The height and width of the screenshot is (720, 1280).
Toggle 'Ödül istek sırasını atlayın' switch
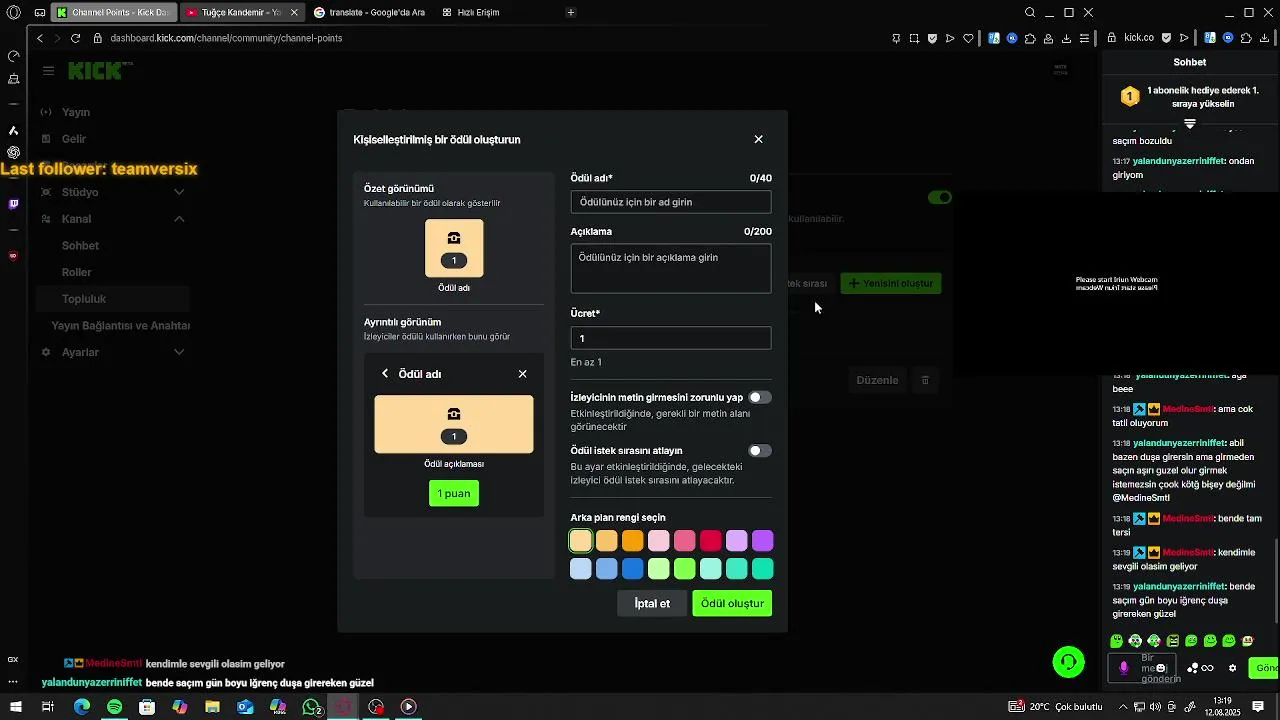point(760,451)
